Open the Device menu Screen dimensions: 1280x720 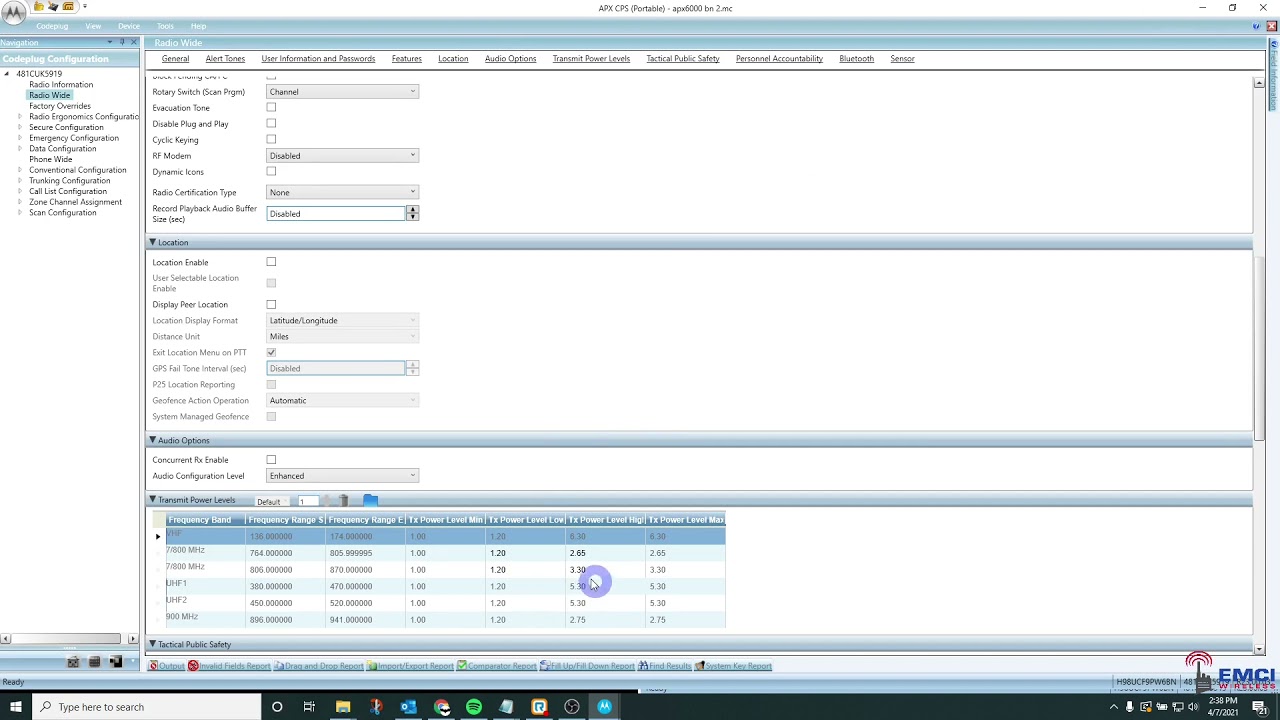tap(129, 26)
